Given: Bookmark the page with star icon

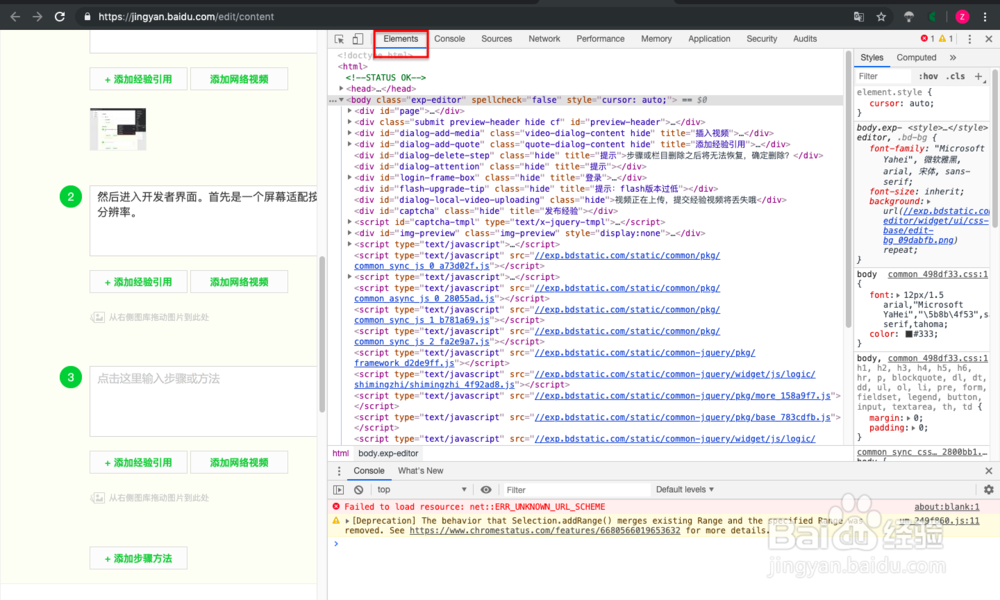Looking at the screenshot, I should (881, 17).
